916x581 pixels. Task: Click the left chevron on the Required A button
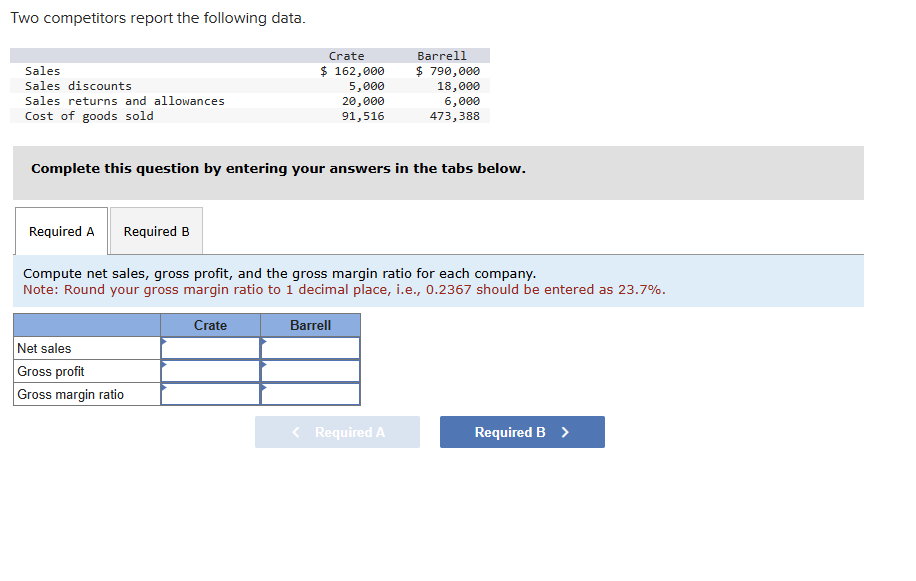295,432
